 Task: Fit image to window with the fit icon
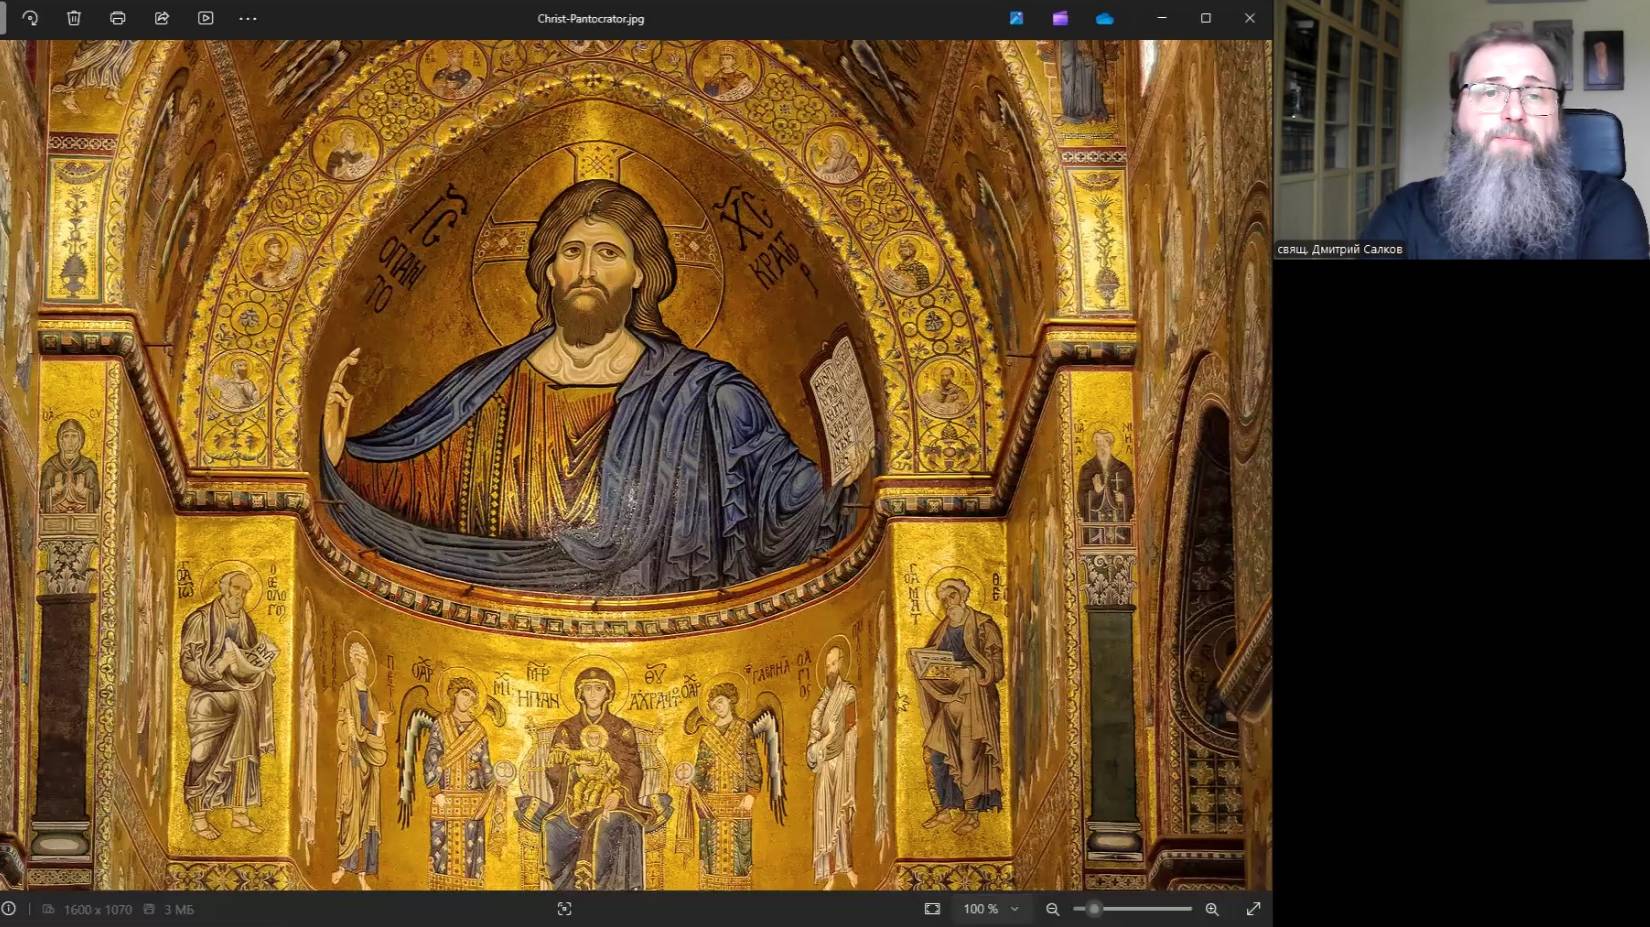coord(932,908)
